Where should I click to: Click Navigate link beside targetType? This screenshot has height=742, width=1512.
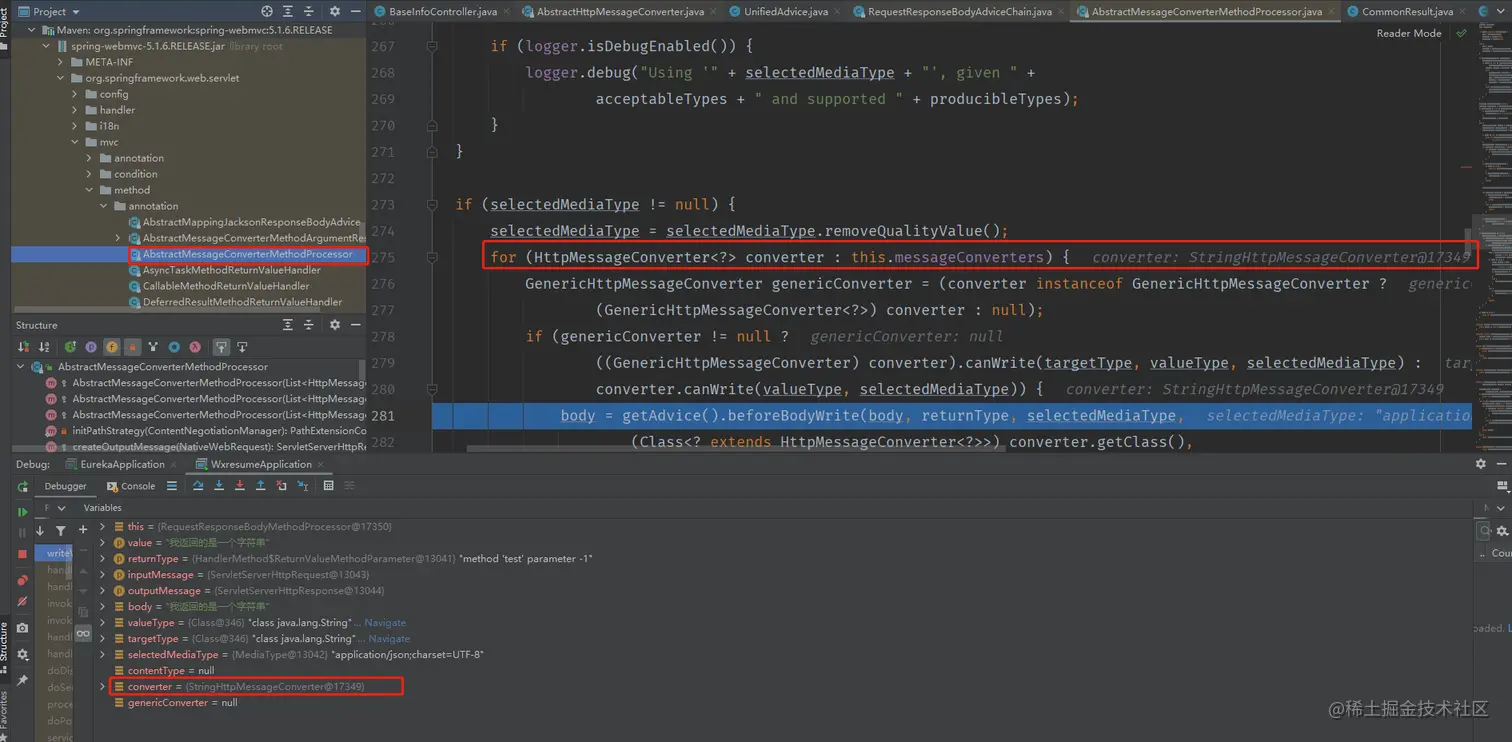click(389, 639)
